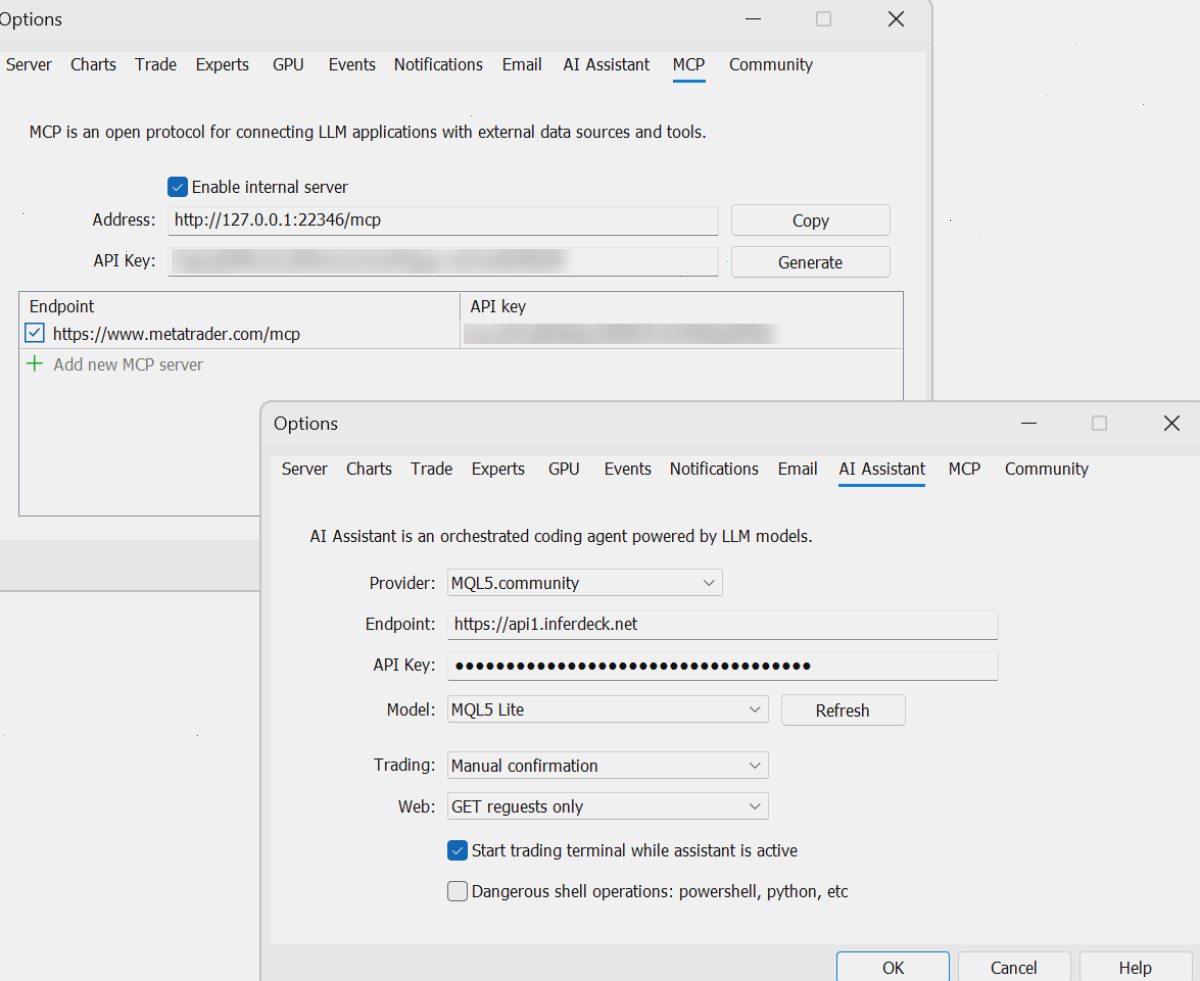This screenshot has height=981, width=1200.
Task: Select the Community tab in front dialog
Action: [x=1046, y=469]
